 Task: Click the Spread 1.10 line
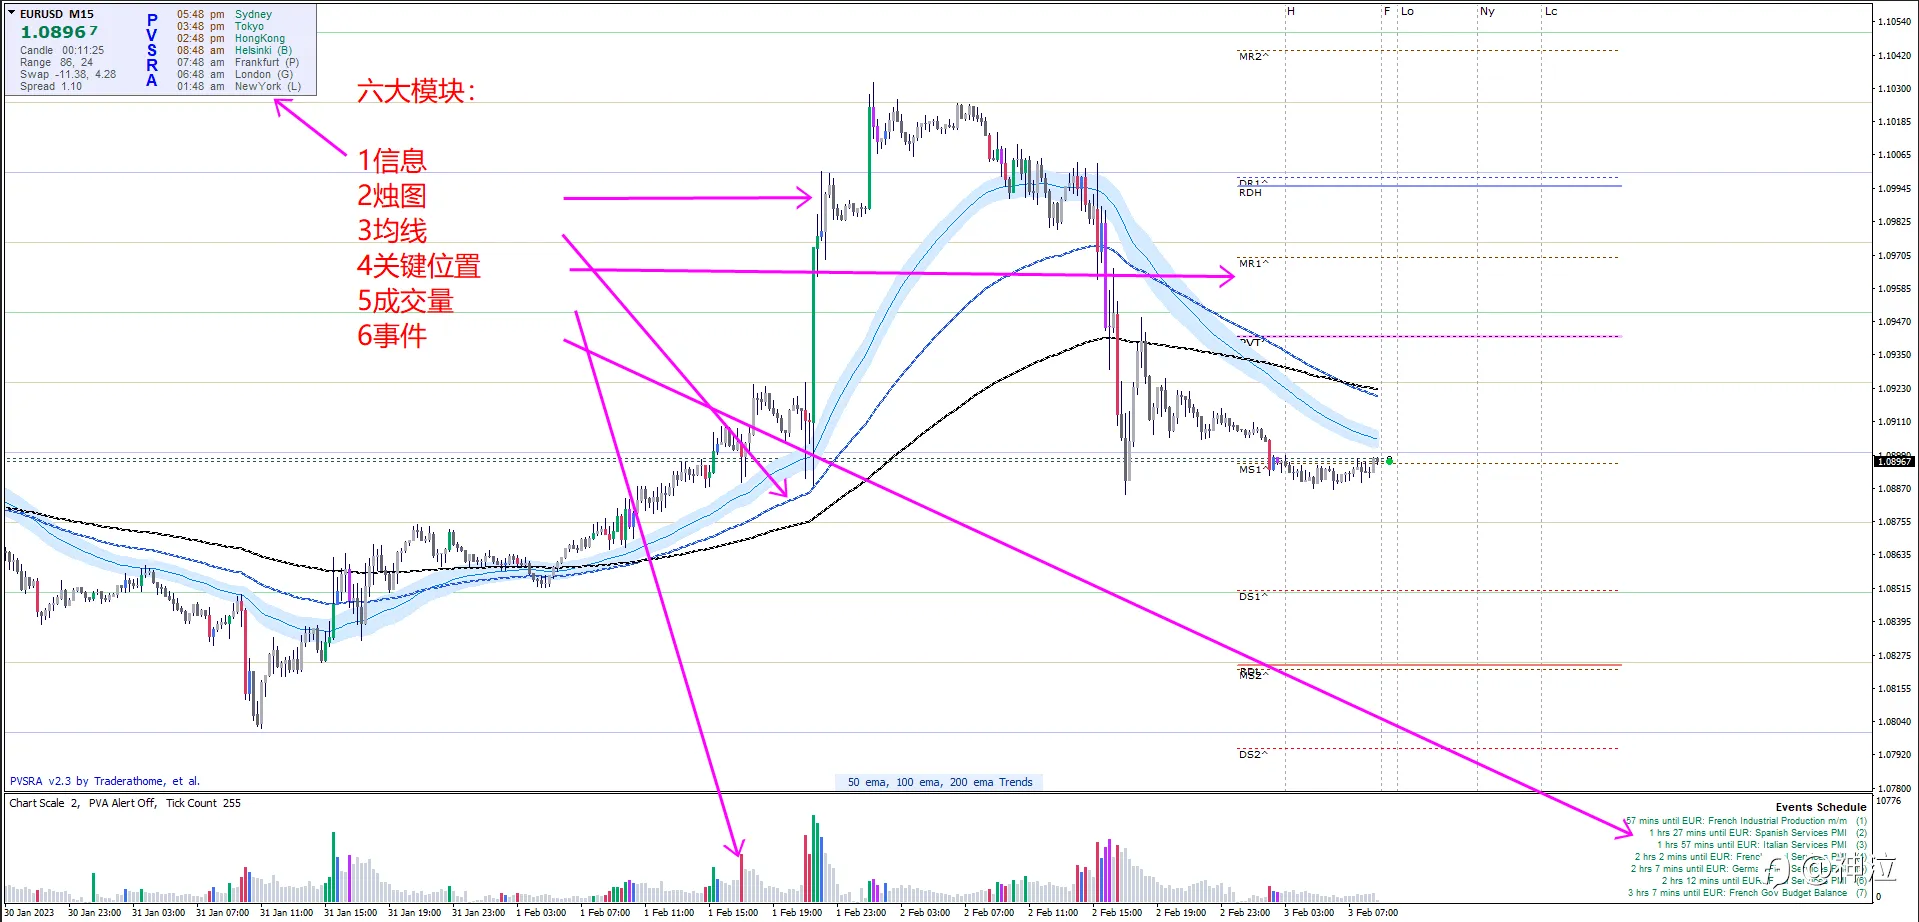(x=51, y=86)
